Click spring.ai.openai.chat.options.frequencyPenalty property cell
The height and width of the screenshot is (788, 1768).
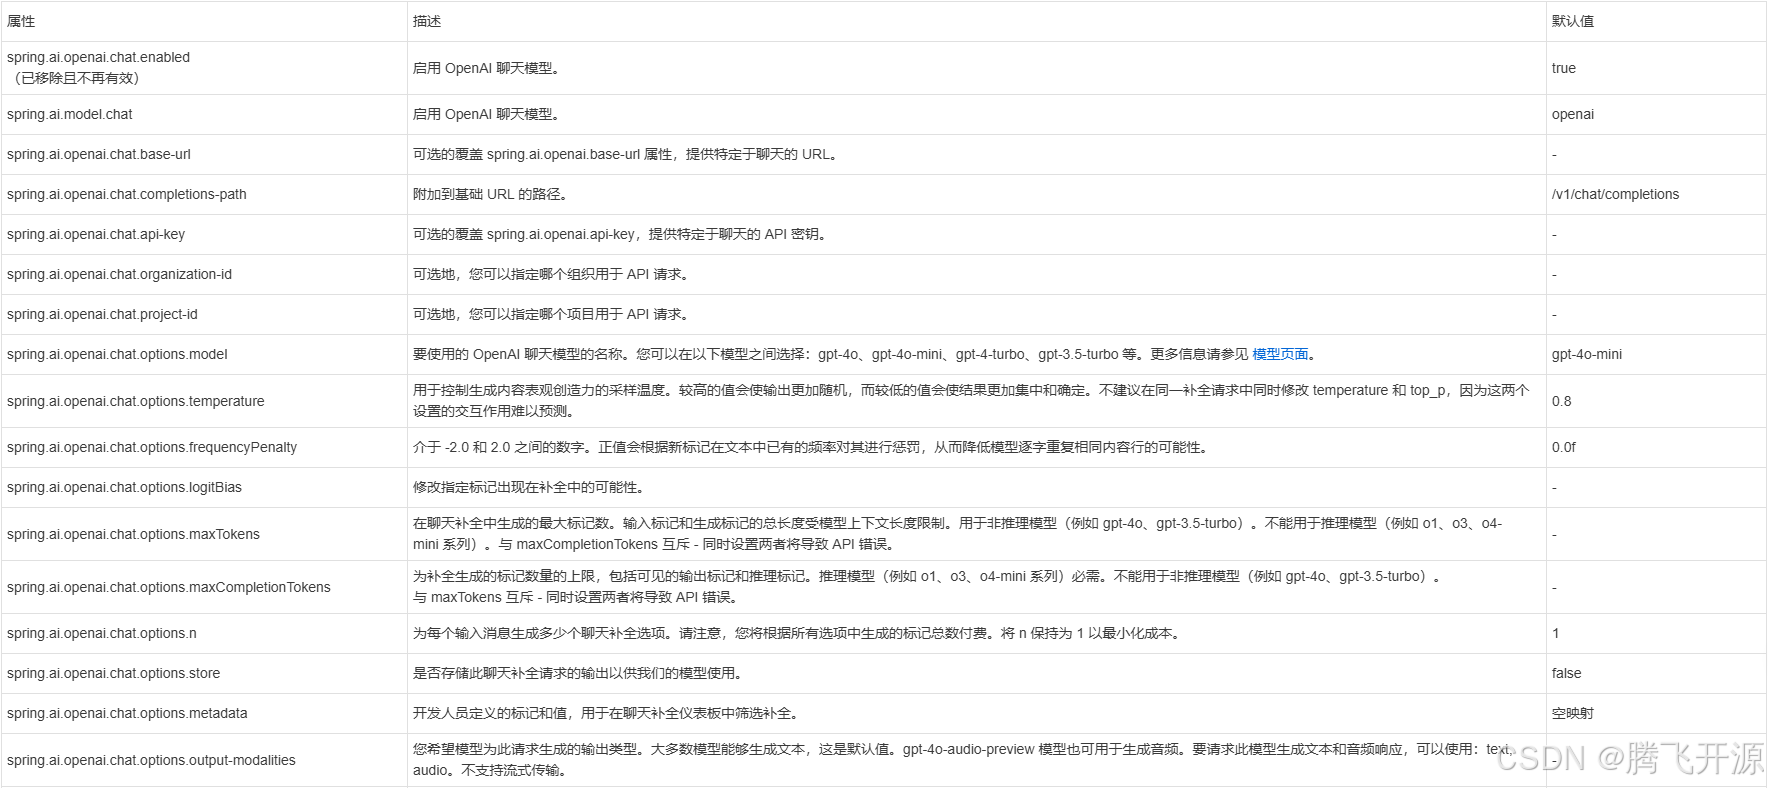[x=204, y=447]
